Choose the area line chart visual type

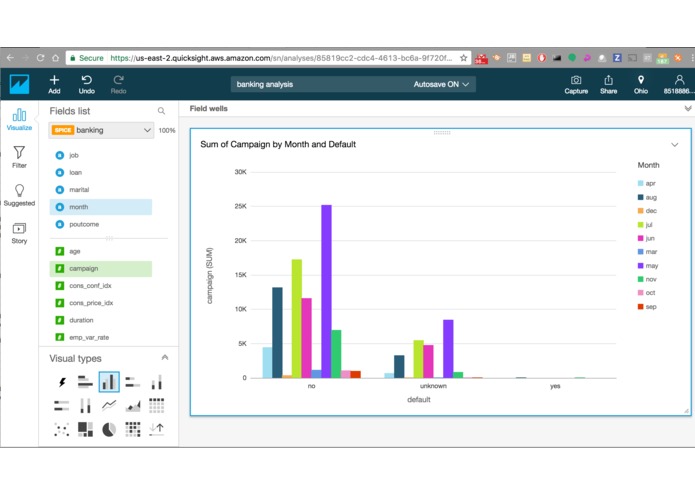click(133, 405)
